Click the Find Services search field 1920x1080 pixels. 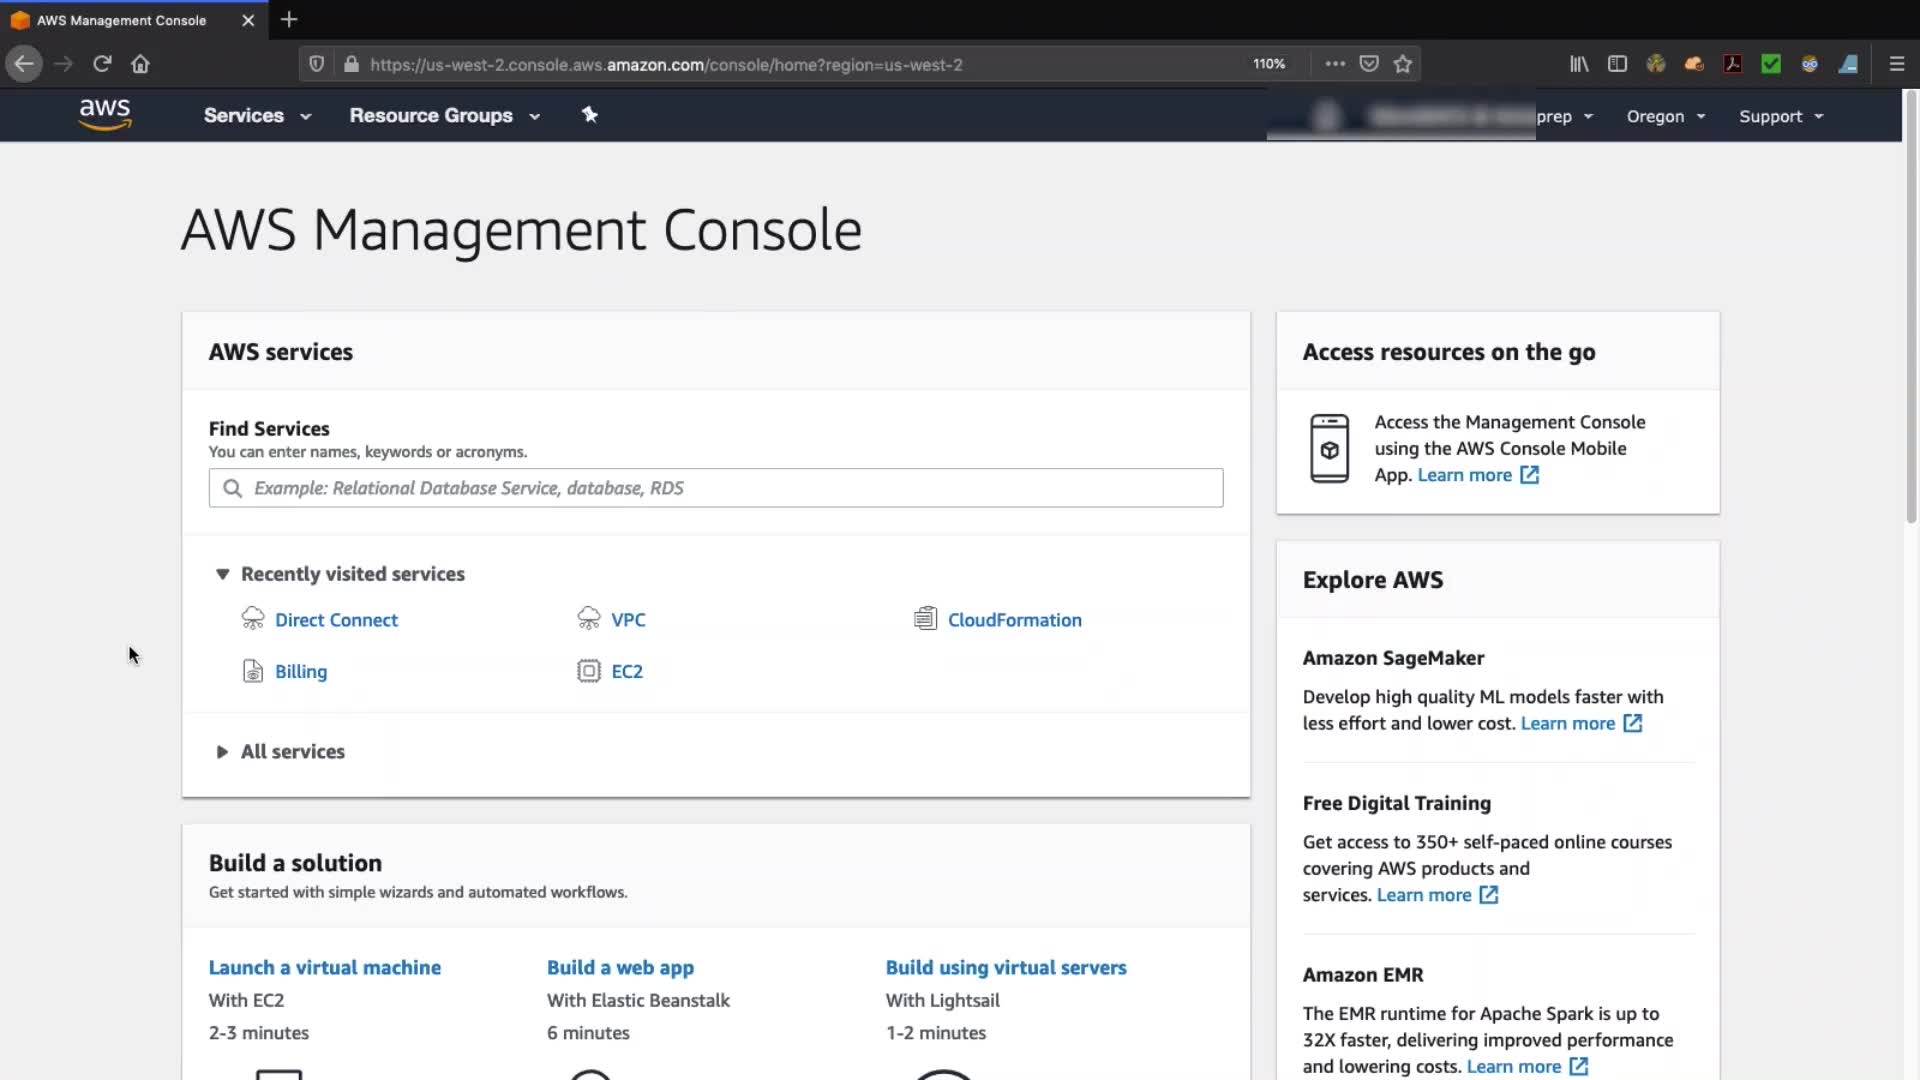(x=715, y=488)
